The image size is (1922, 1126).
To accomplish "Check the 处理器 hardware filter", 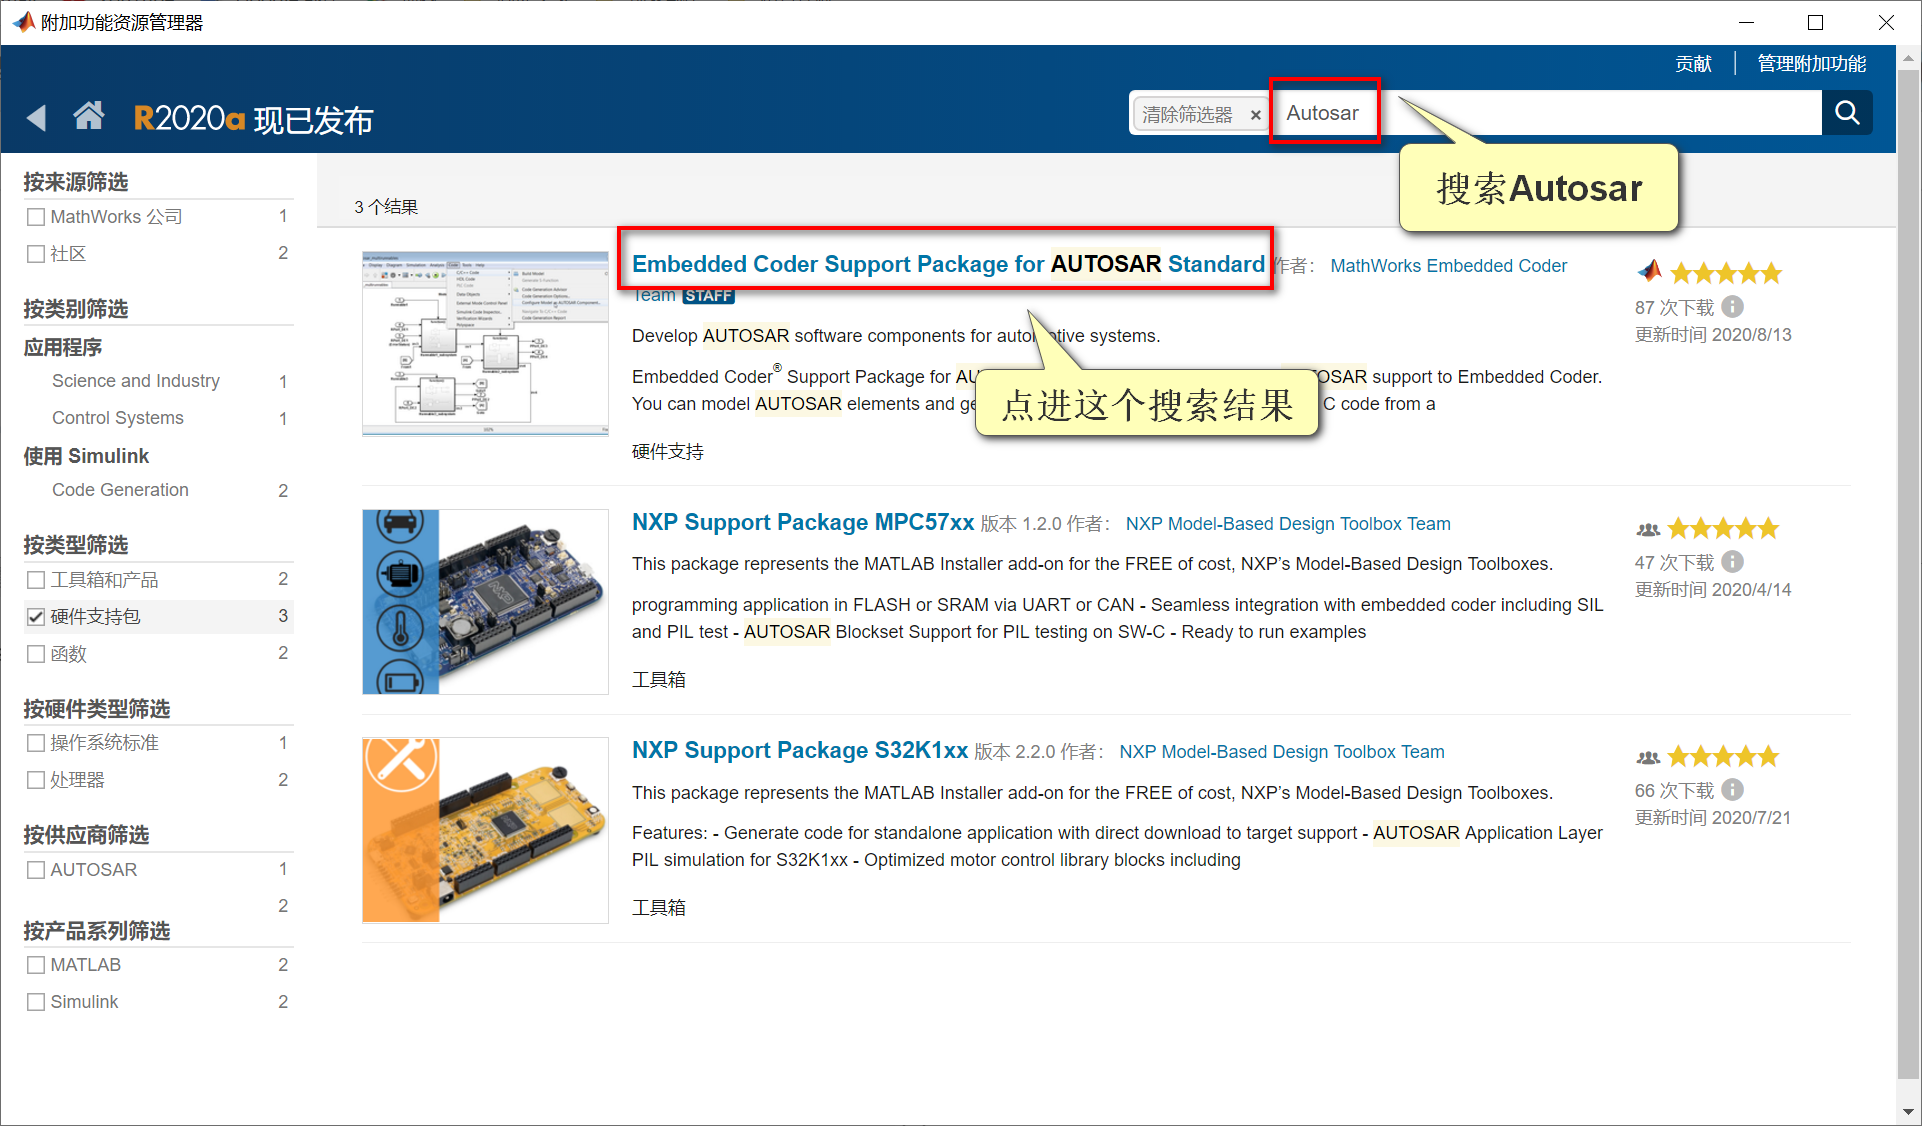I will tap(36, 780).
